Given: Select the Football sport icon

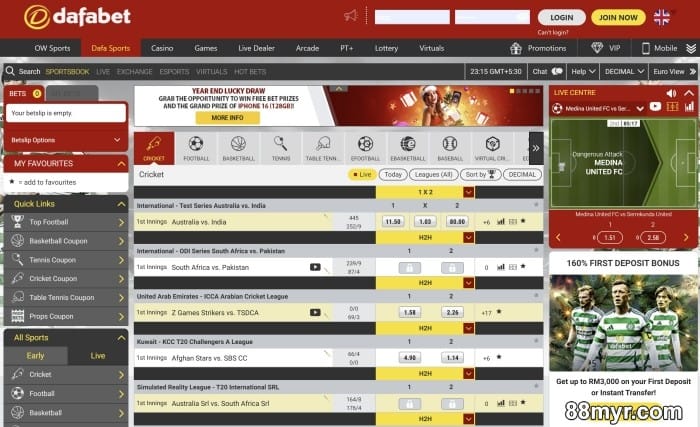Looking at the screenshot, I should pos(196,148).
